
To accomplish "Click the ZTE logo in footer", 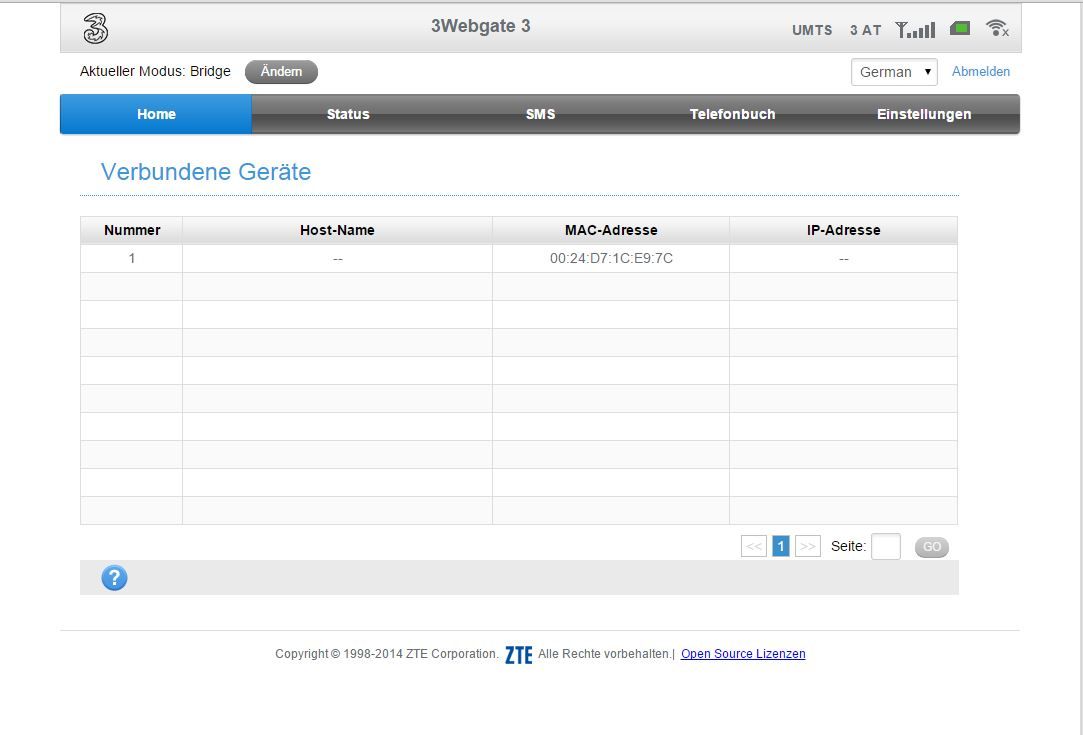I will (518, 655).
